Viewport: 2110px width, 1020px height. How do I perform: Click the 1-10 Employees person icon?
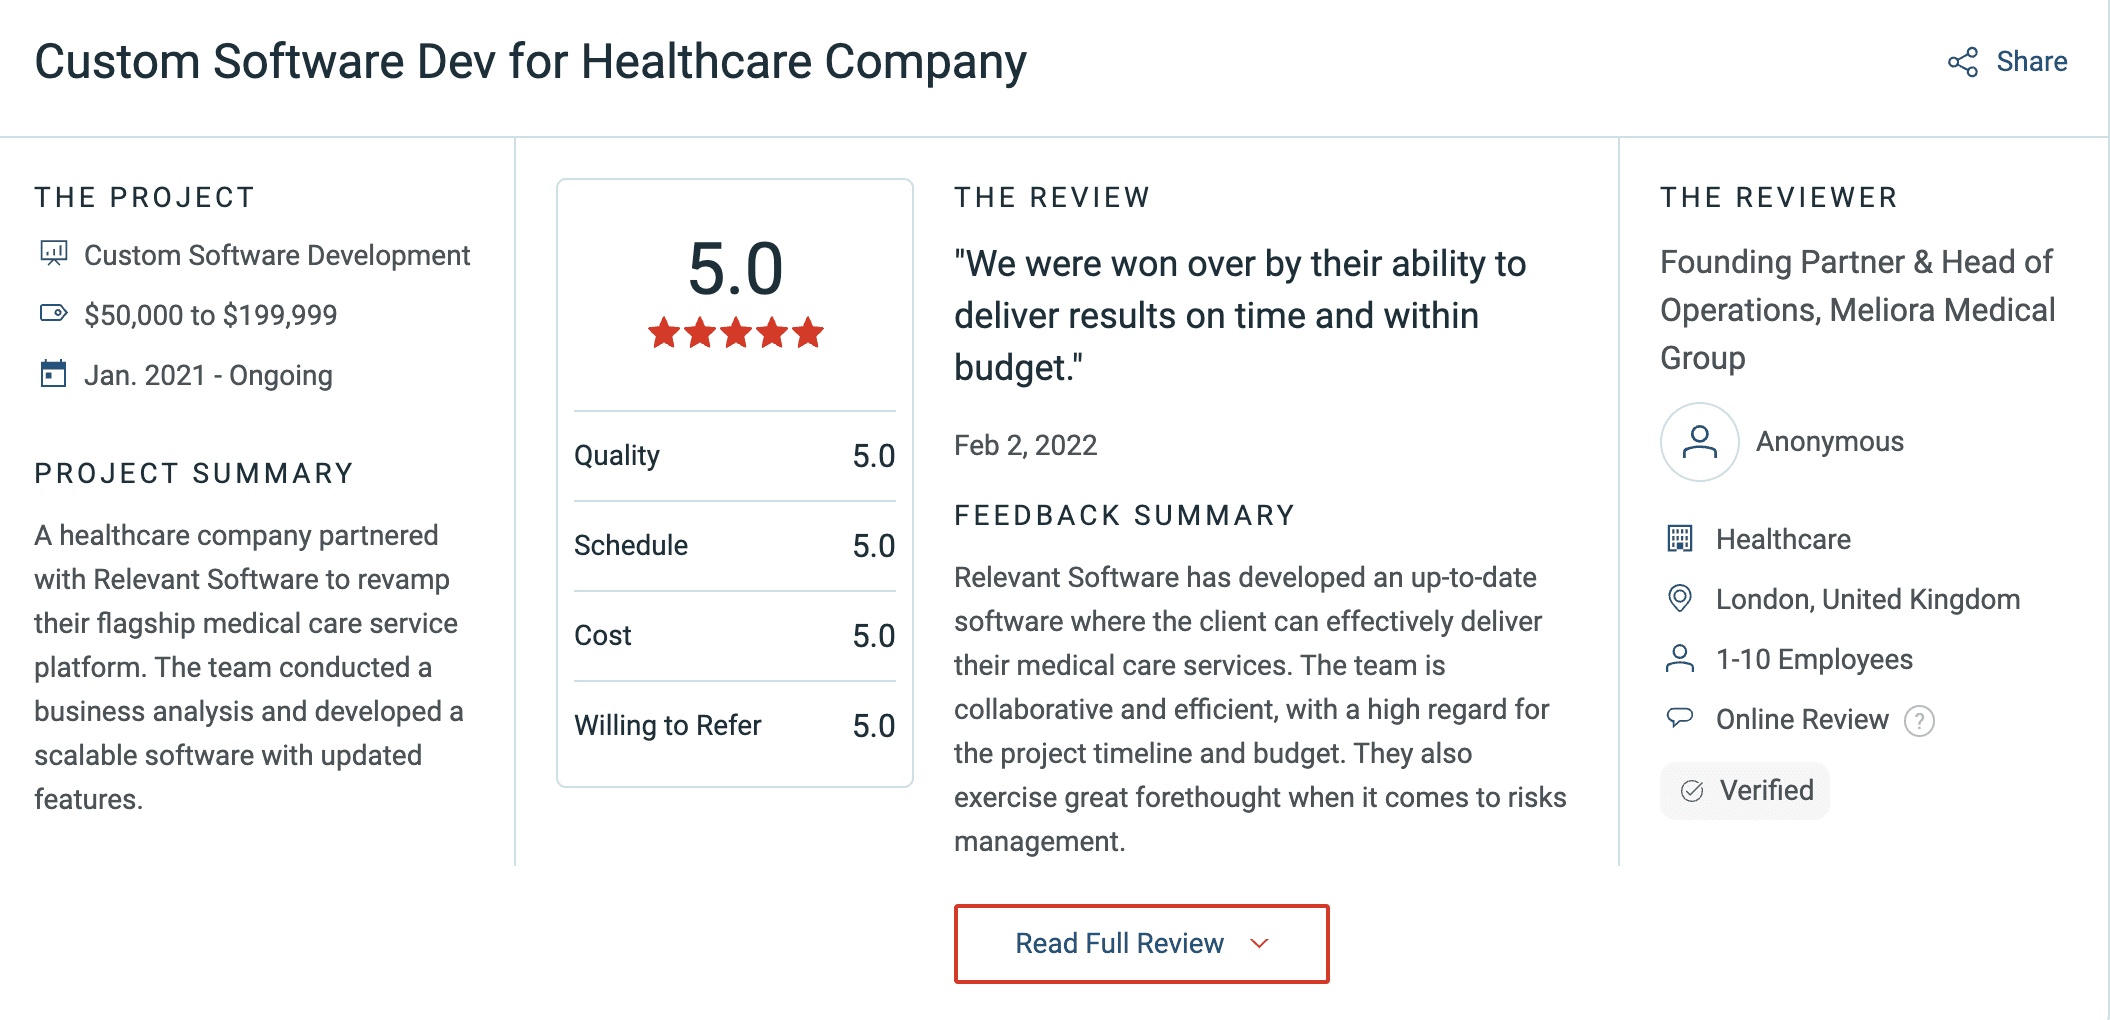[1682, 659]
